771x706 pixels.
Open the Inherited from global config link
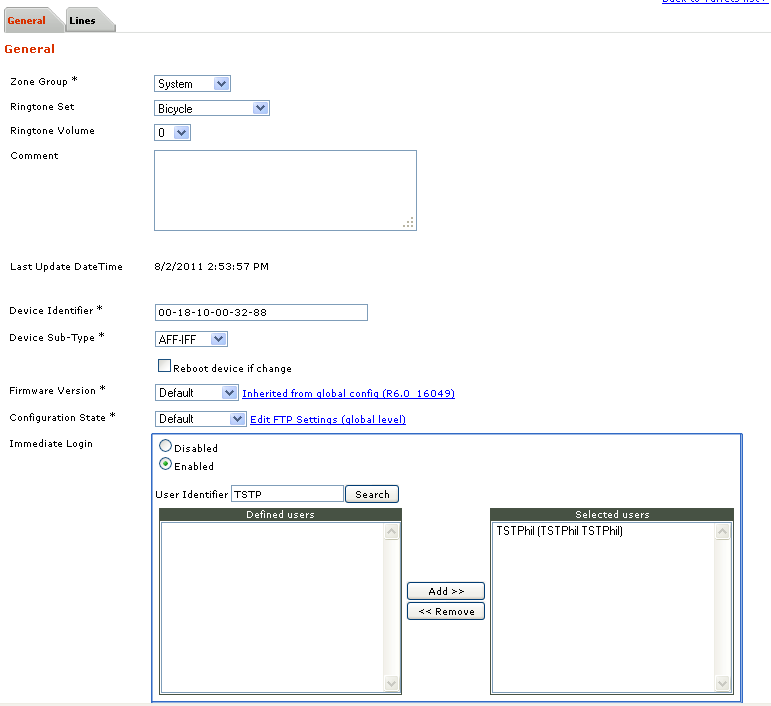(x=348, y=393)
